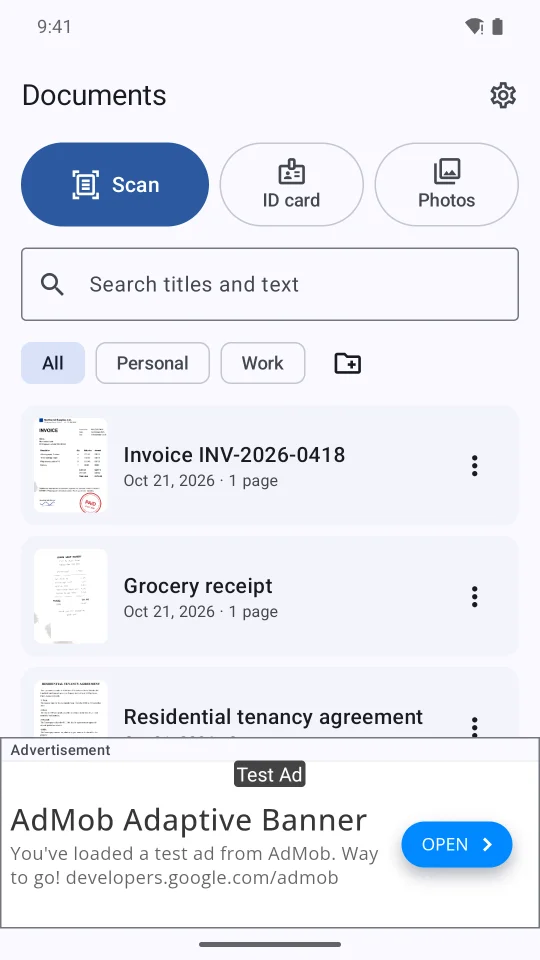Viewport: 540px width, 960px height.
Task: Tap the battery status icon
Action: pyautogui.click(x=497, y=26)
